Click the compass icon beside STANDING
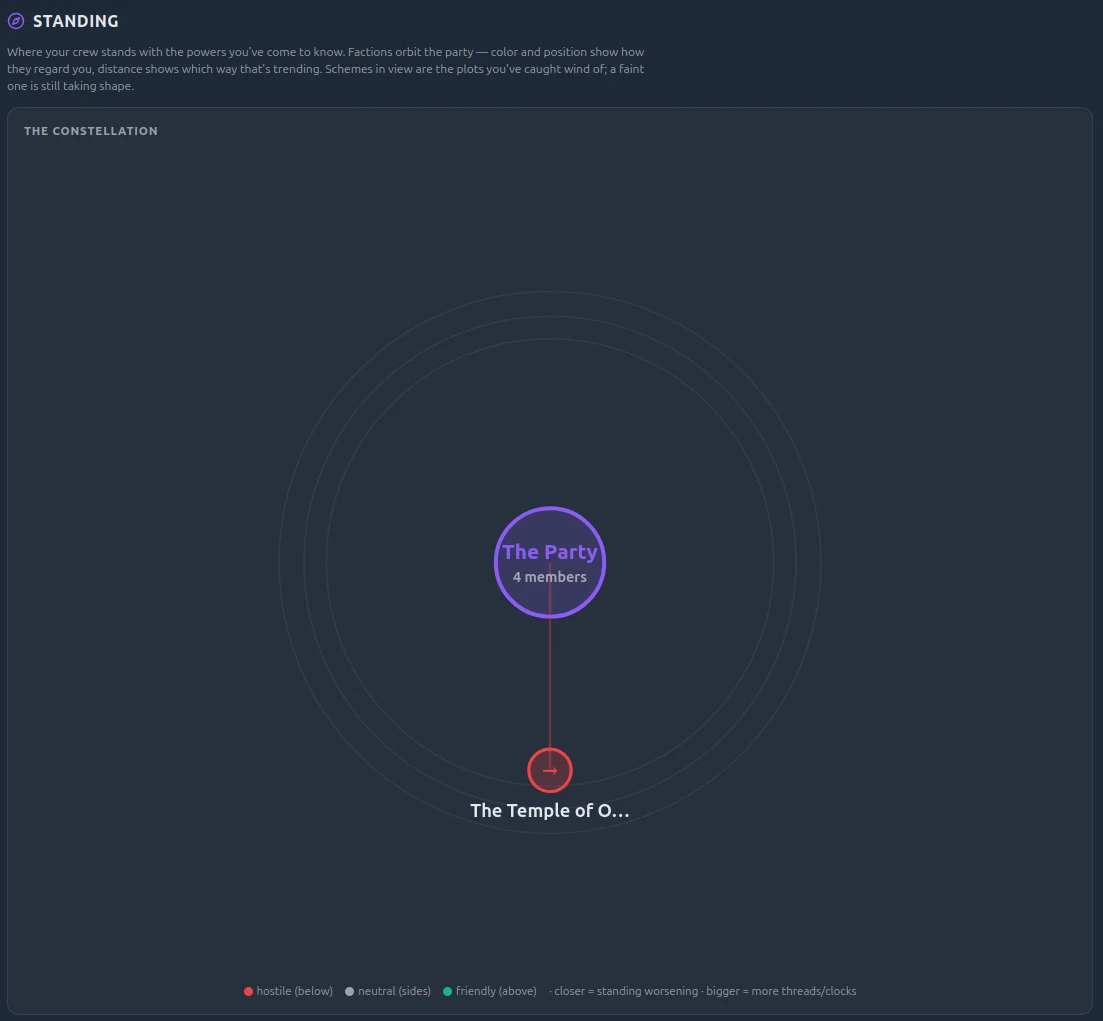Viewport: 1103px width, 1021px height. (x=15, y=21)
